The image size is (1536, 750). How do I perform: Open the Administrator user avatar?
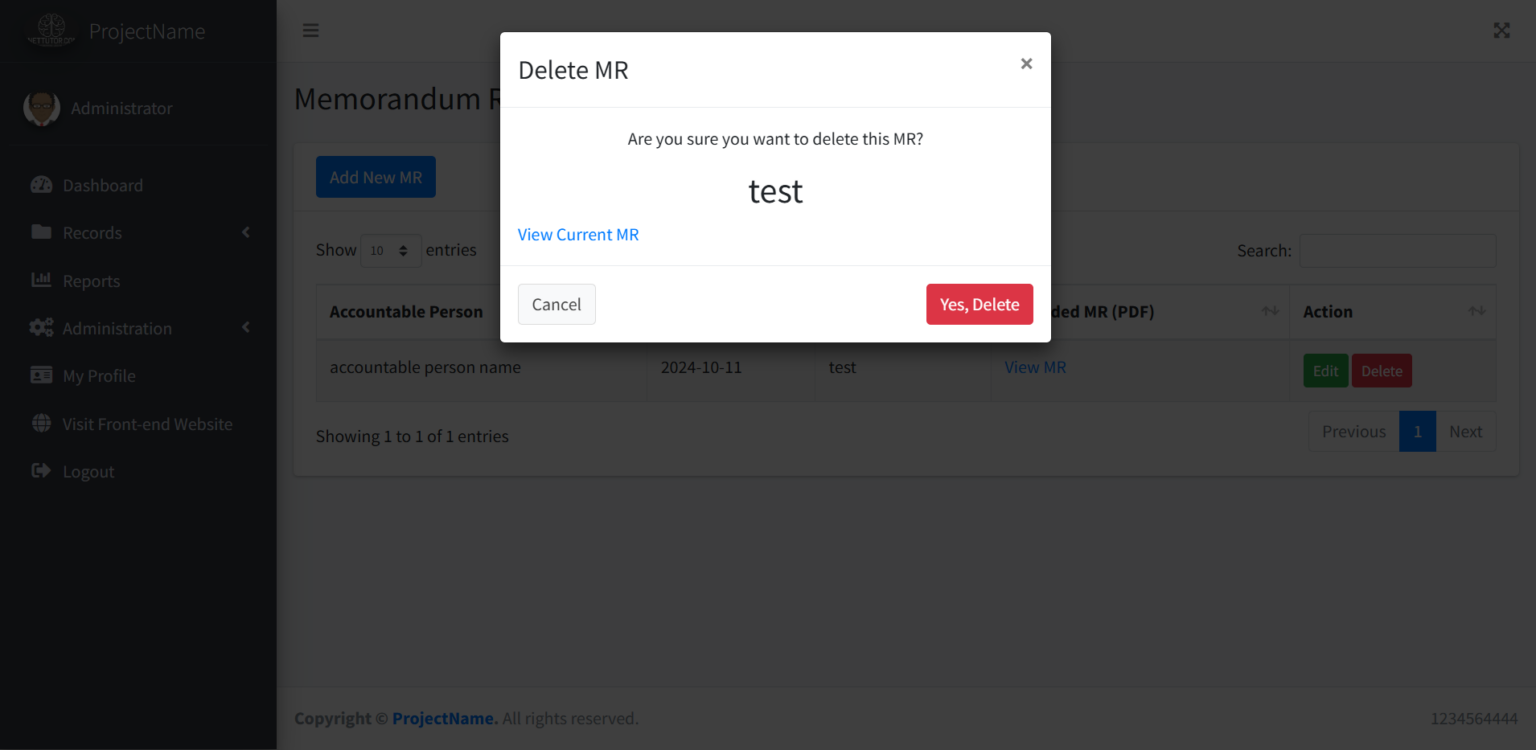[41, 108]
